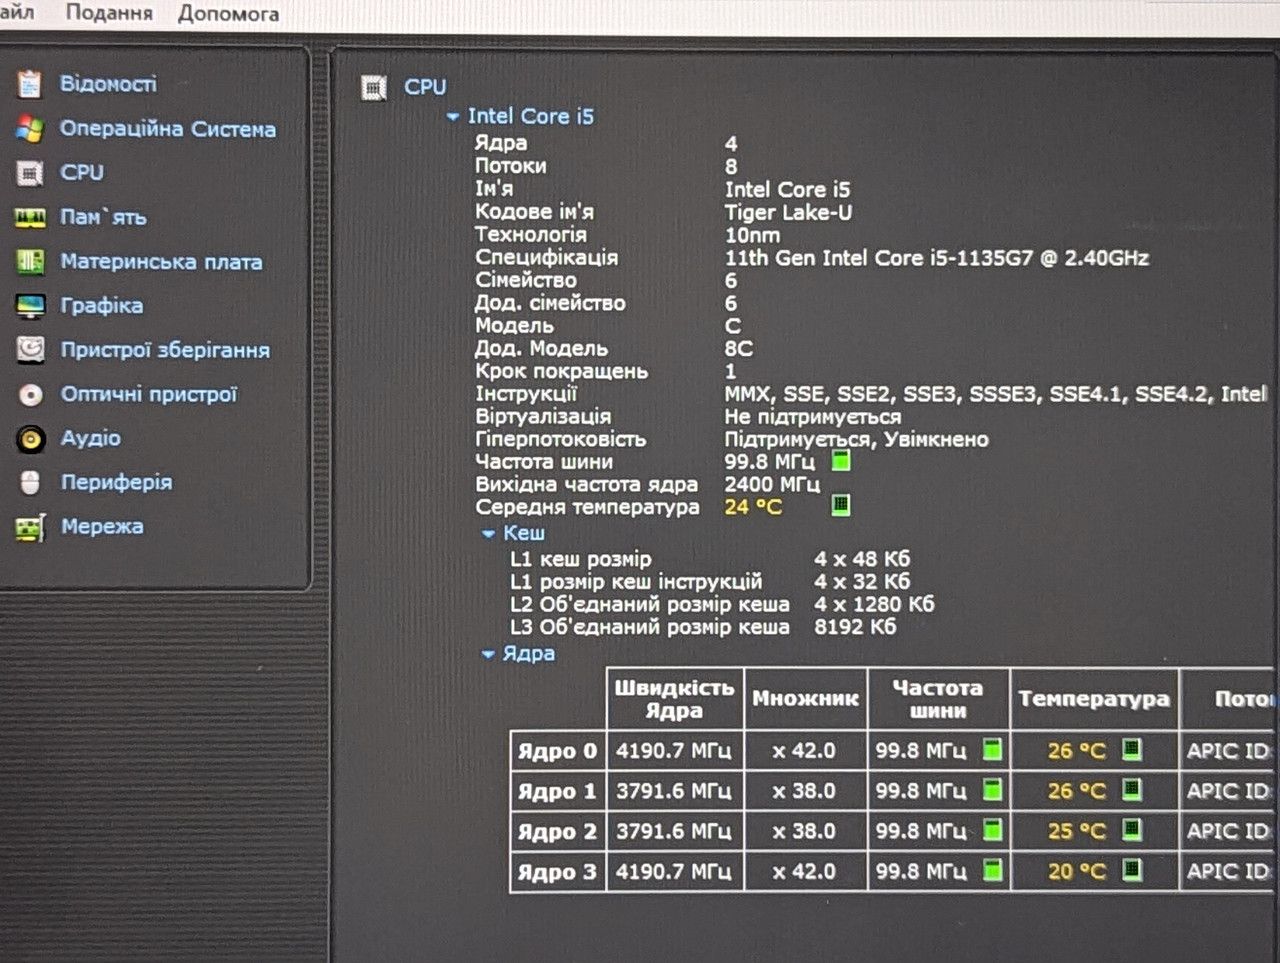Open the Подання menu
The width and height of the screenshot is (1280, 963).
point(109,13)
